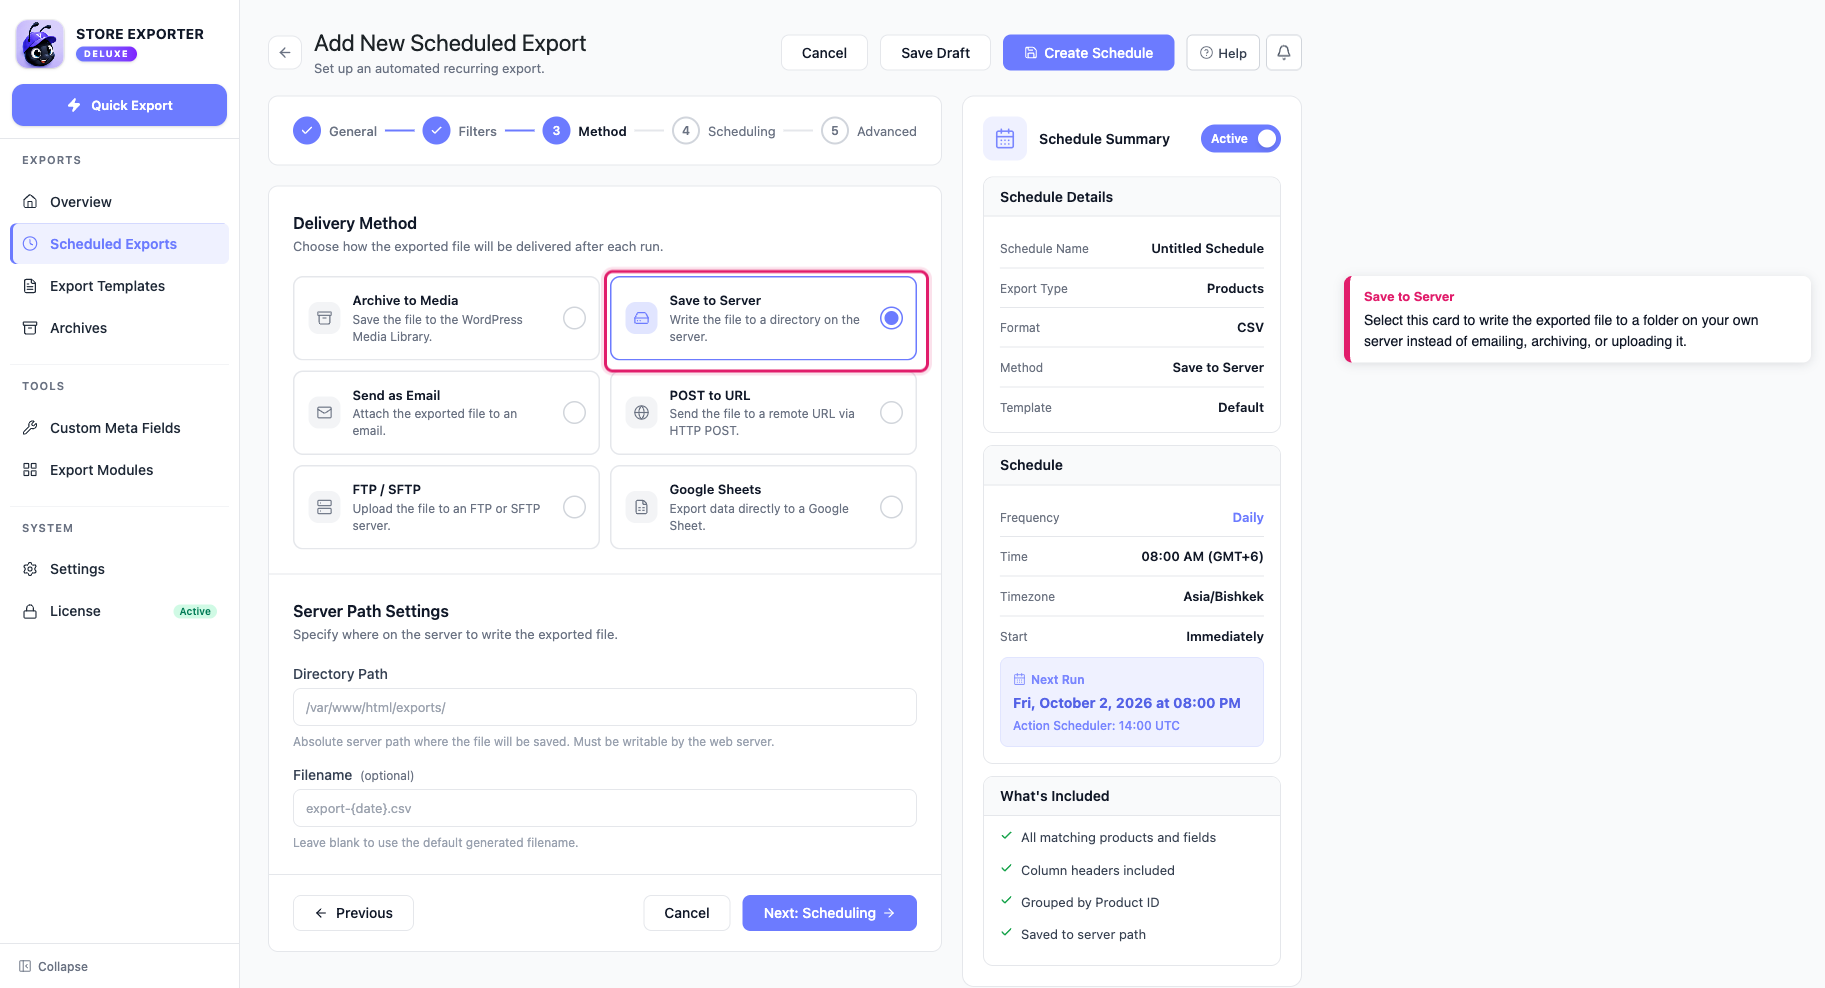Click the top Cancel button
Viewport: 1825px width, 988px height.
(x=824, y=53)
